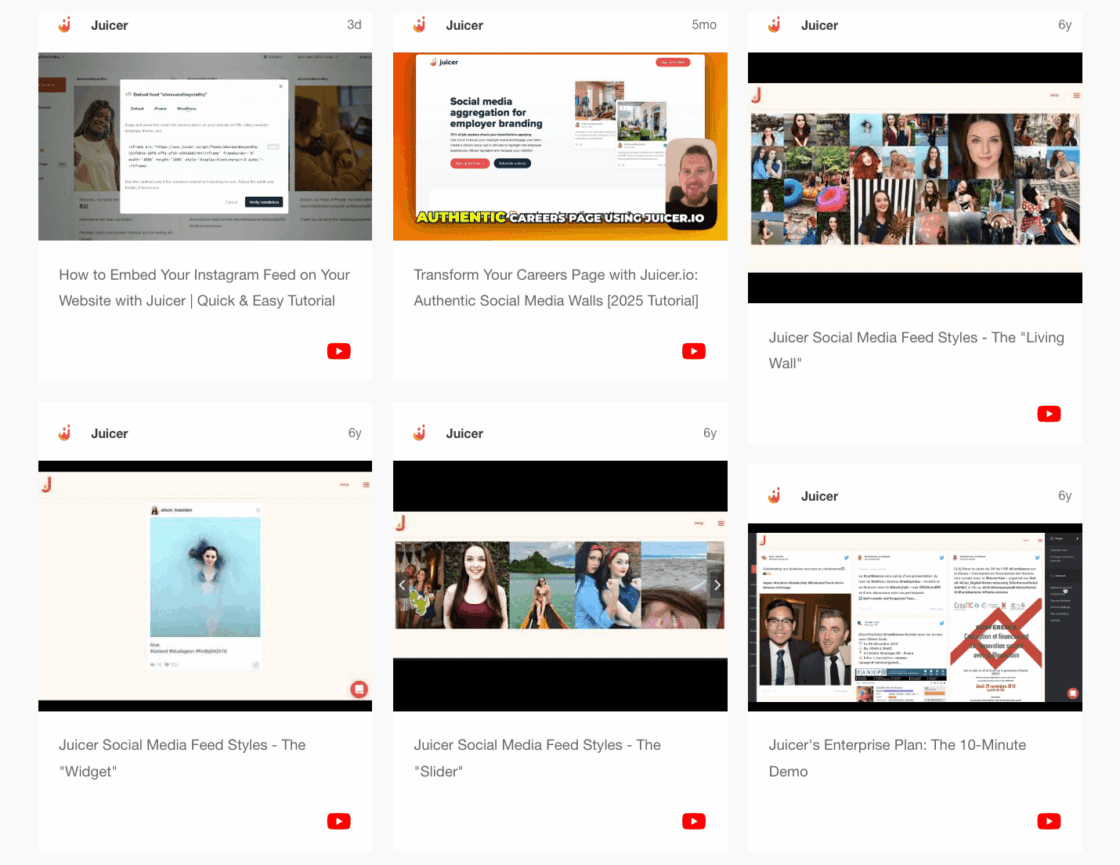
Task: Click the 'Slider' carousel thumbnail
Action: coord(560,584)
